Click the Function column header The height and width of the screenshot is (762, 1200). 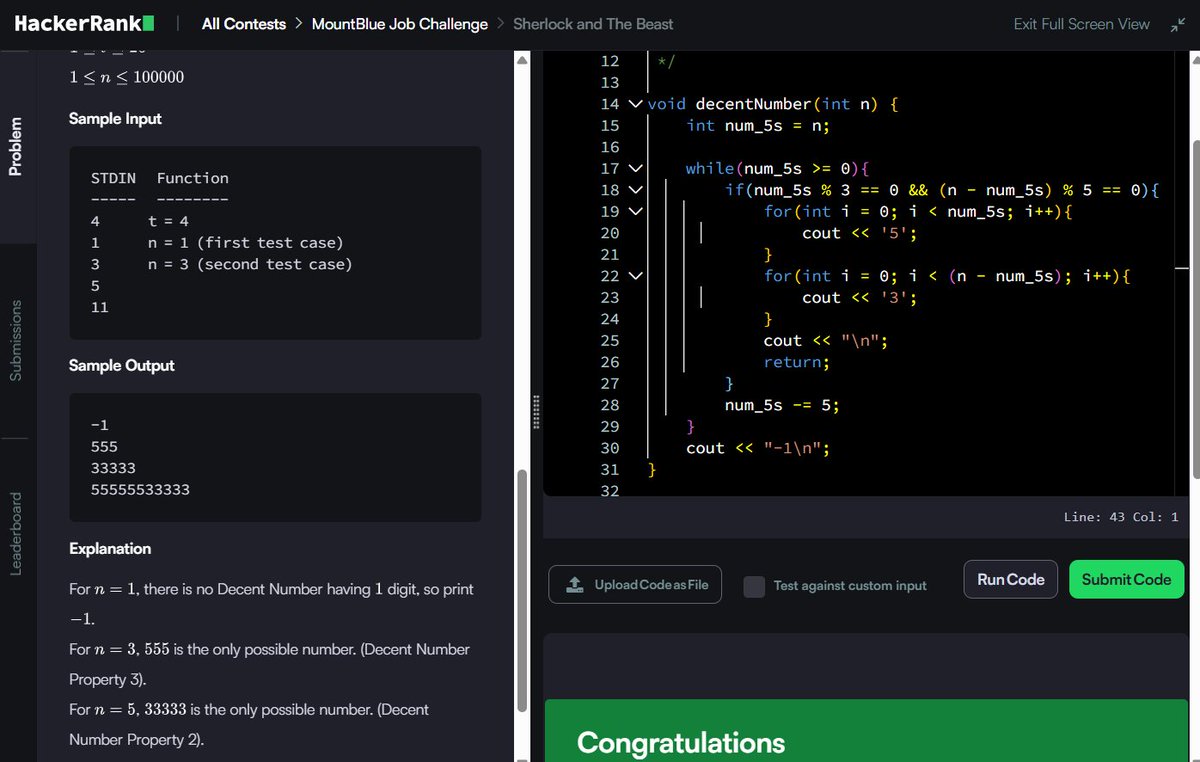point(193,178)
